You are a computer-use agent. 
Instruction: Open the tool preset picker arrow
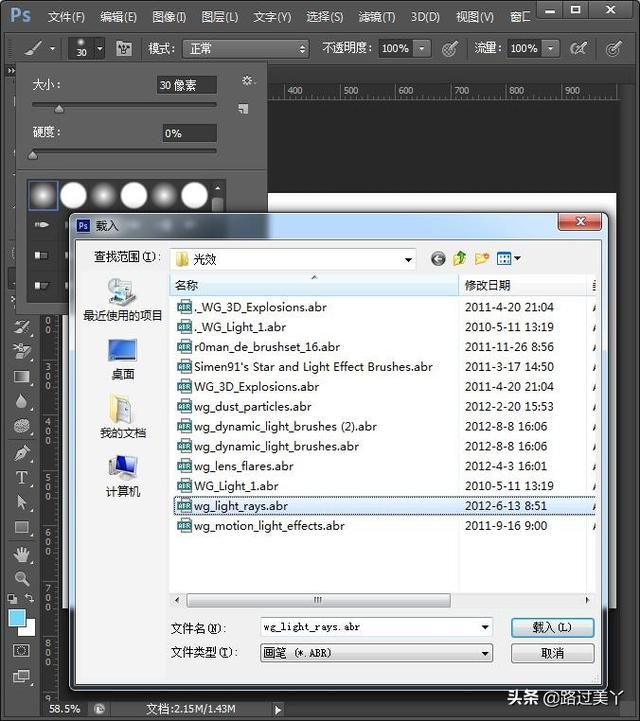[x=53, y=48]
